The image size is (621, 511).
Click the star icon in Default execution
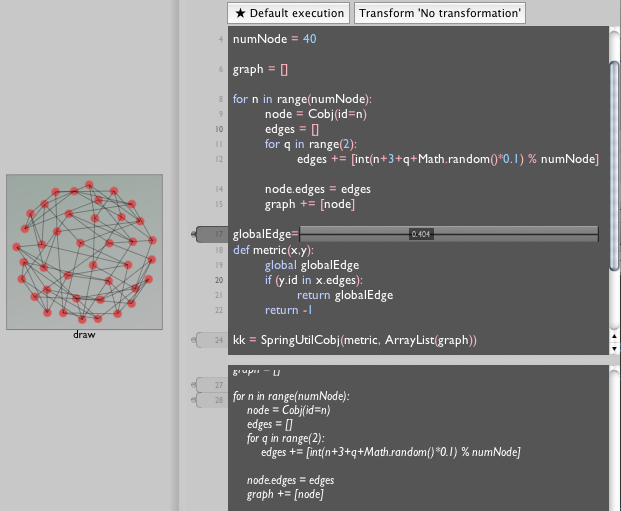(x=240, y=13)
